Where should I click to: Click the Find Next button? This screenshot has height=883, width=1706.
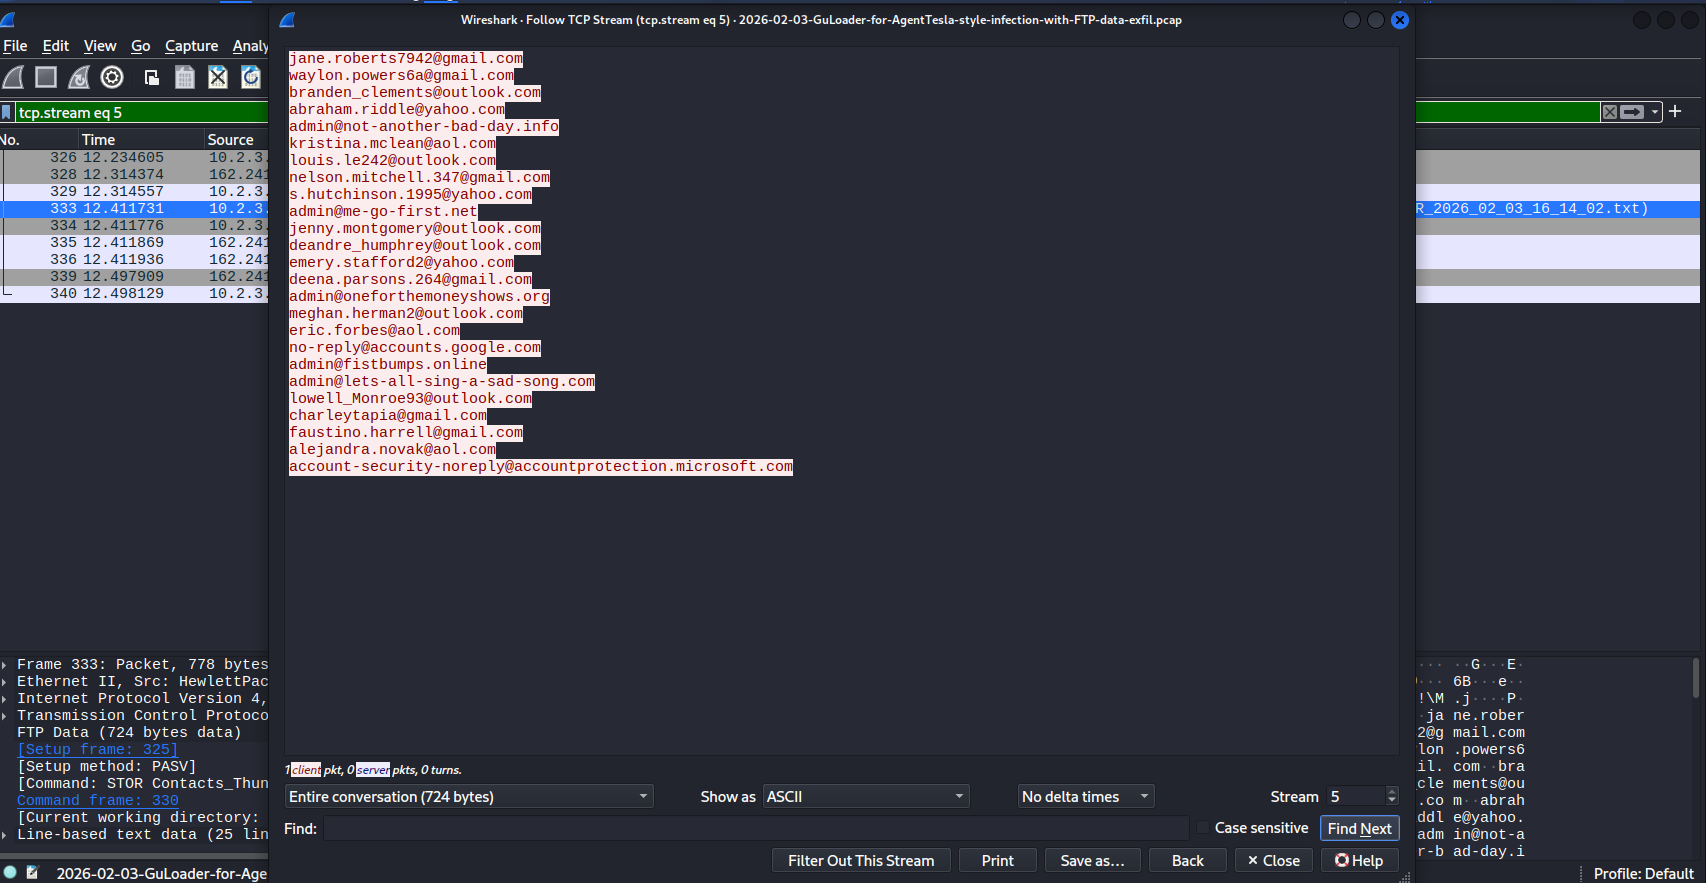tap(1359, 828)
